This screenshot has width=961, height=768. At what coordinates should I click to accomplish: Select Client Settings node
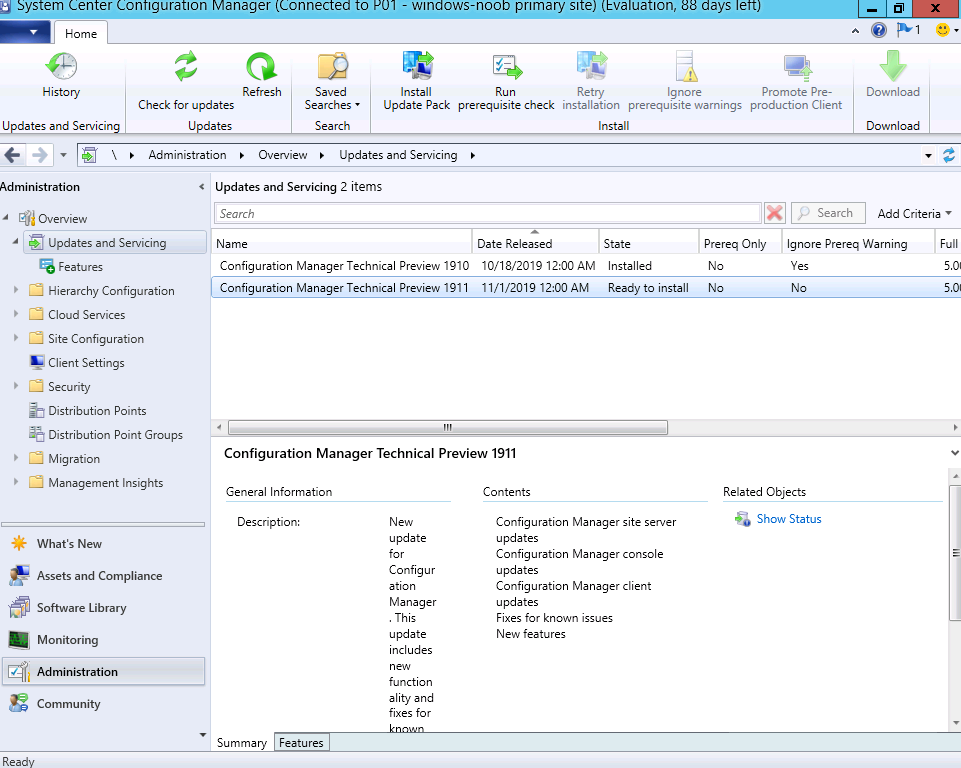point(86,363)
